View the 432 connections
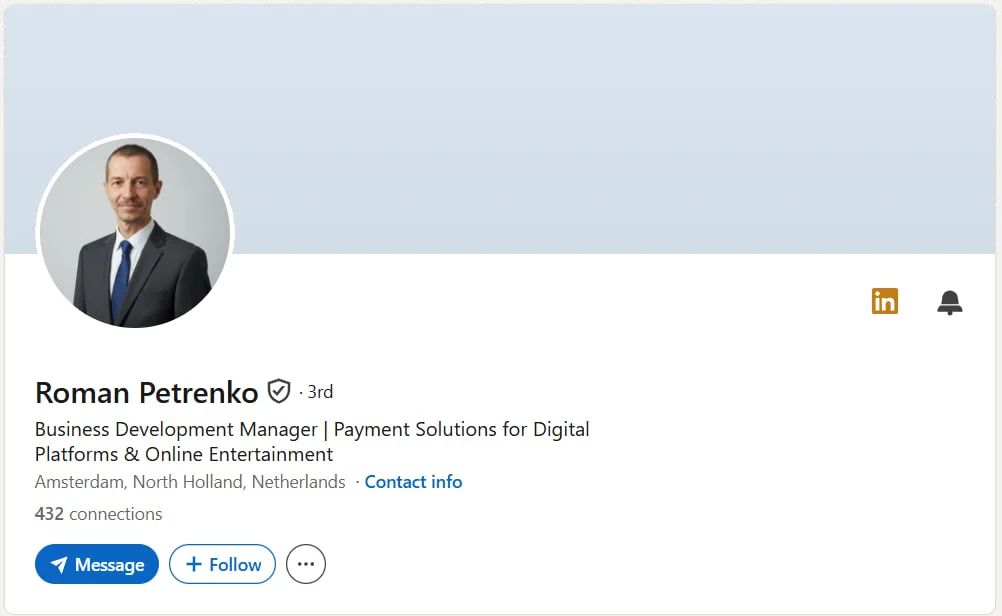 (x=98, y=514)
